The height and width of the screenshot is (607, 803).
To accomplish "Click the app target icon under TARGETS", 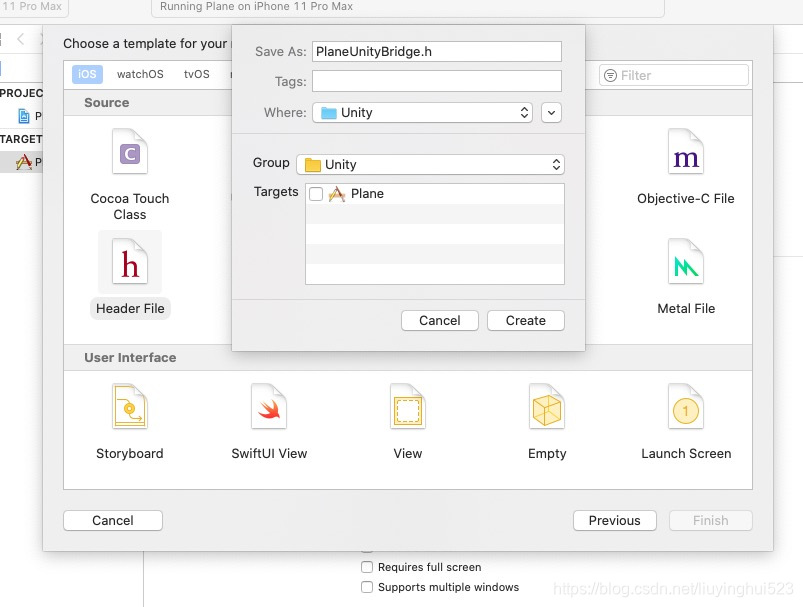I will (24, 162).
